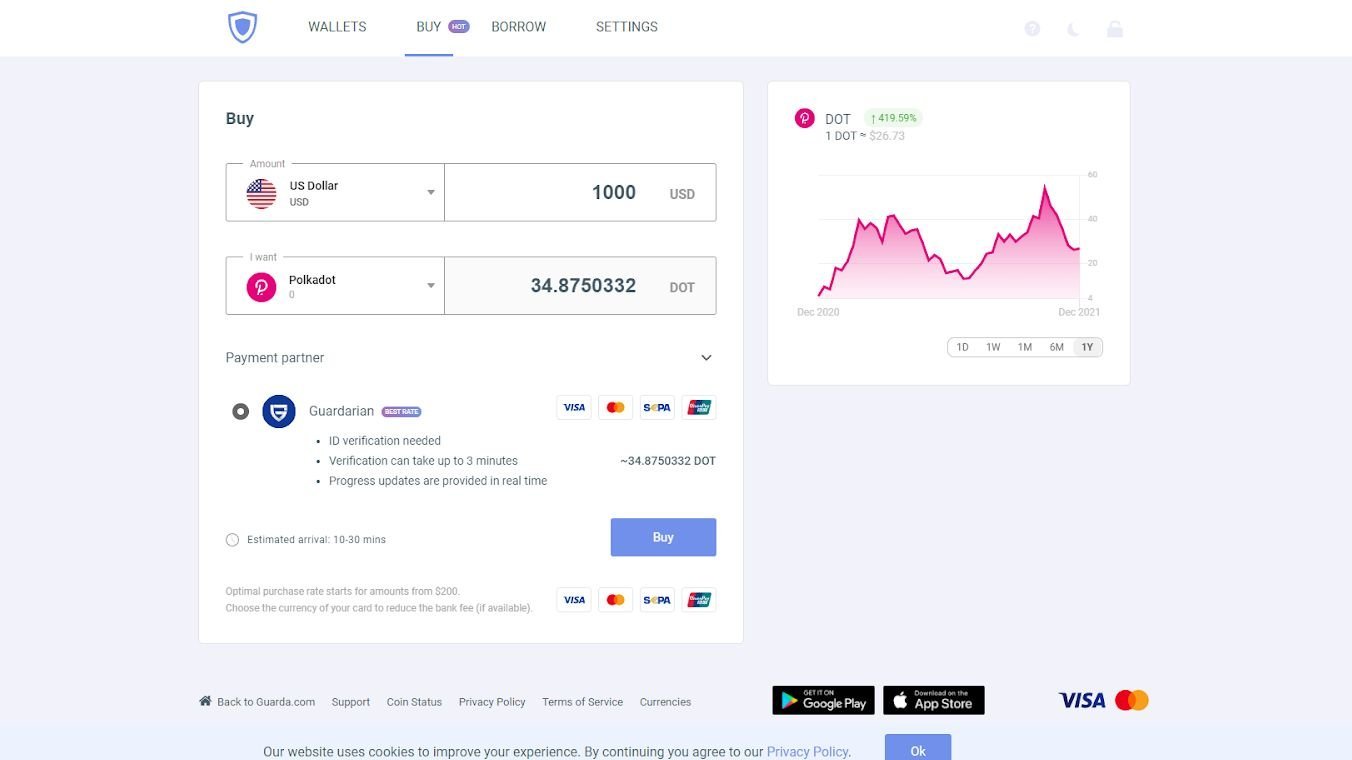Collapse the Payment partner section
The width and height of the screenshot is (1352, 760).
705,357
